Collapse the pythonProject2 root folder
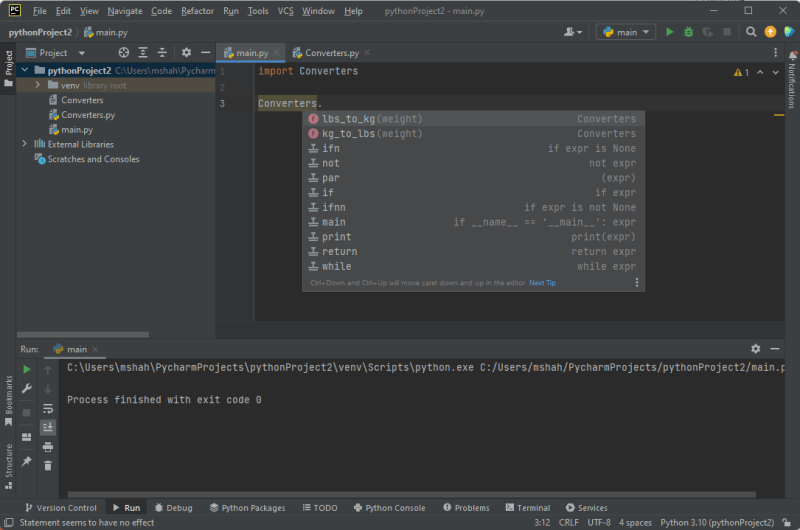800x530 pixels. pos(24,70)
